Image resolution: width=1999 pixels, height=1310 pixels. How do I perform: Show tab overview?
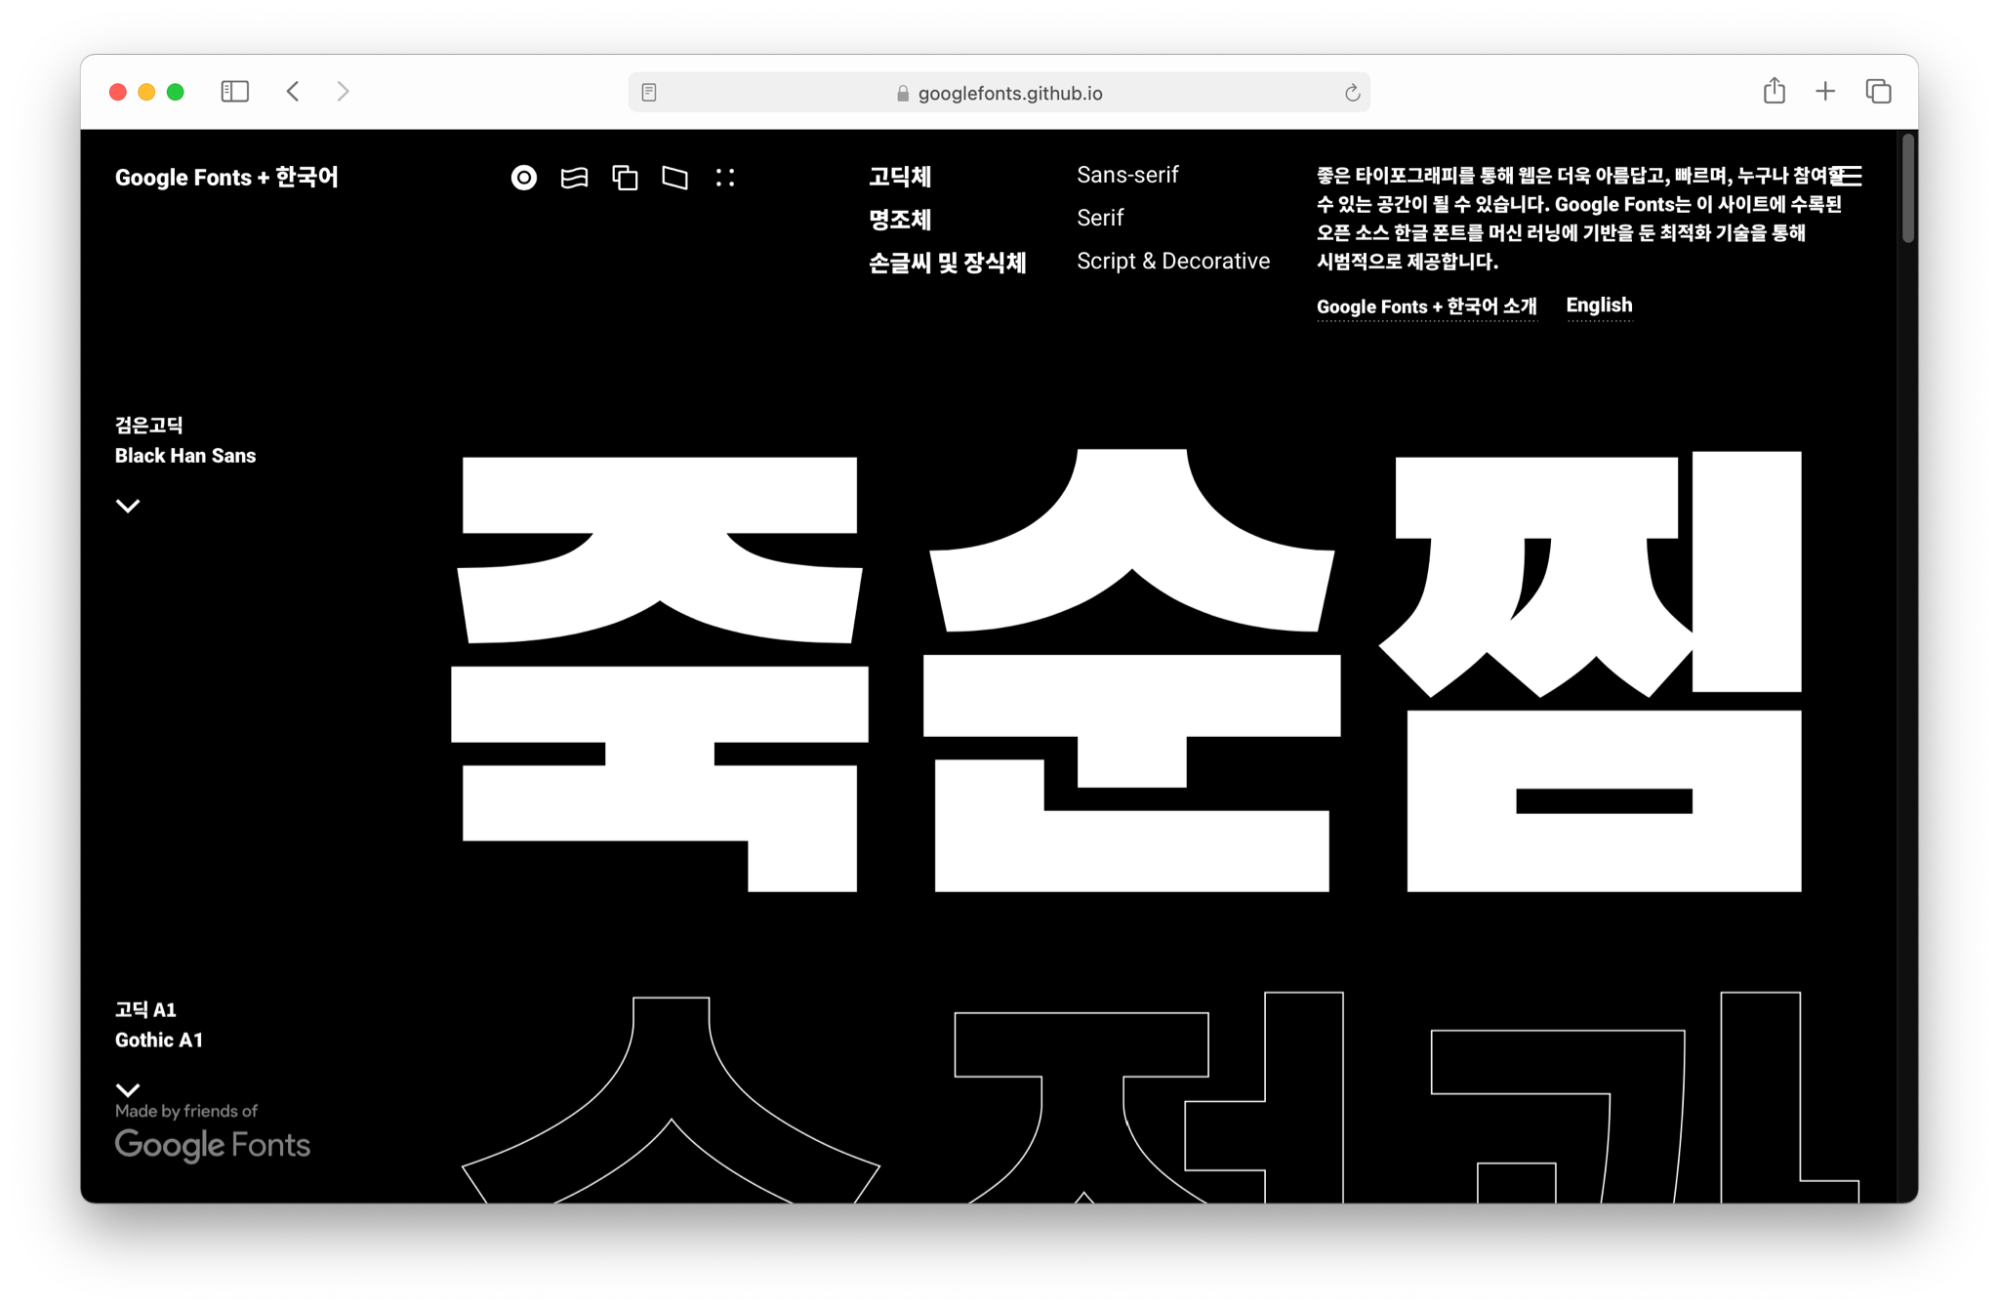click(x=1878, y=92)
